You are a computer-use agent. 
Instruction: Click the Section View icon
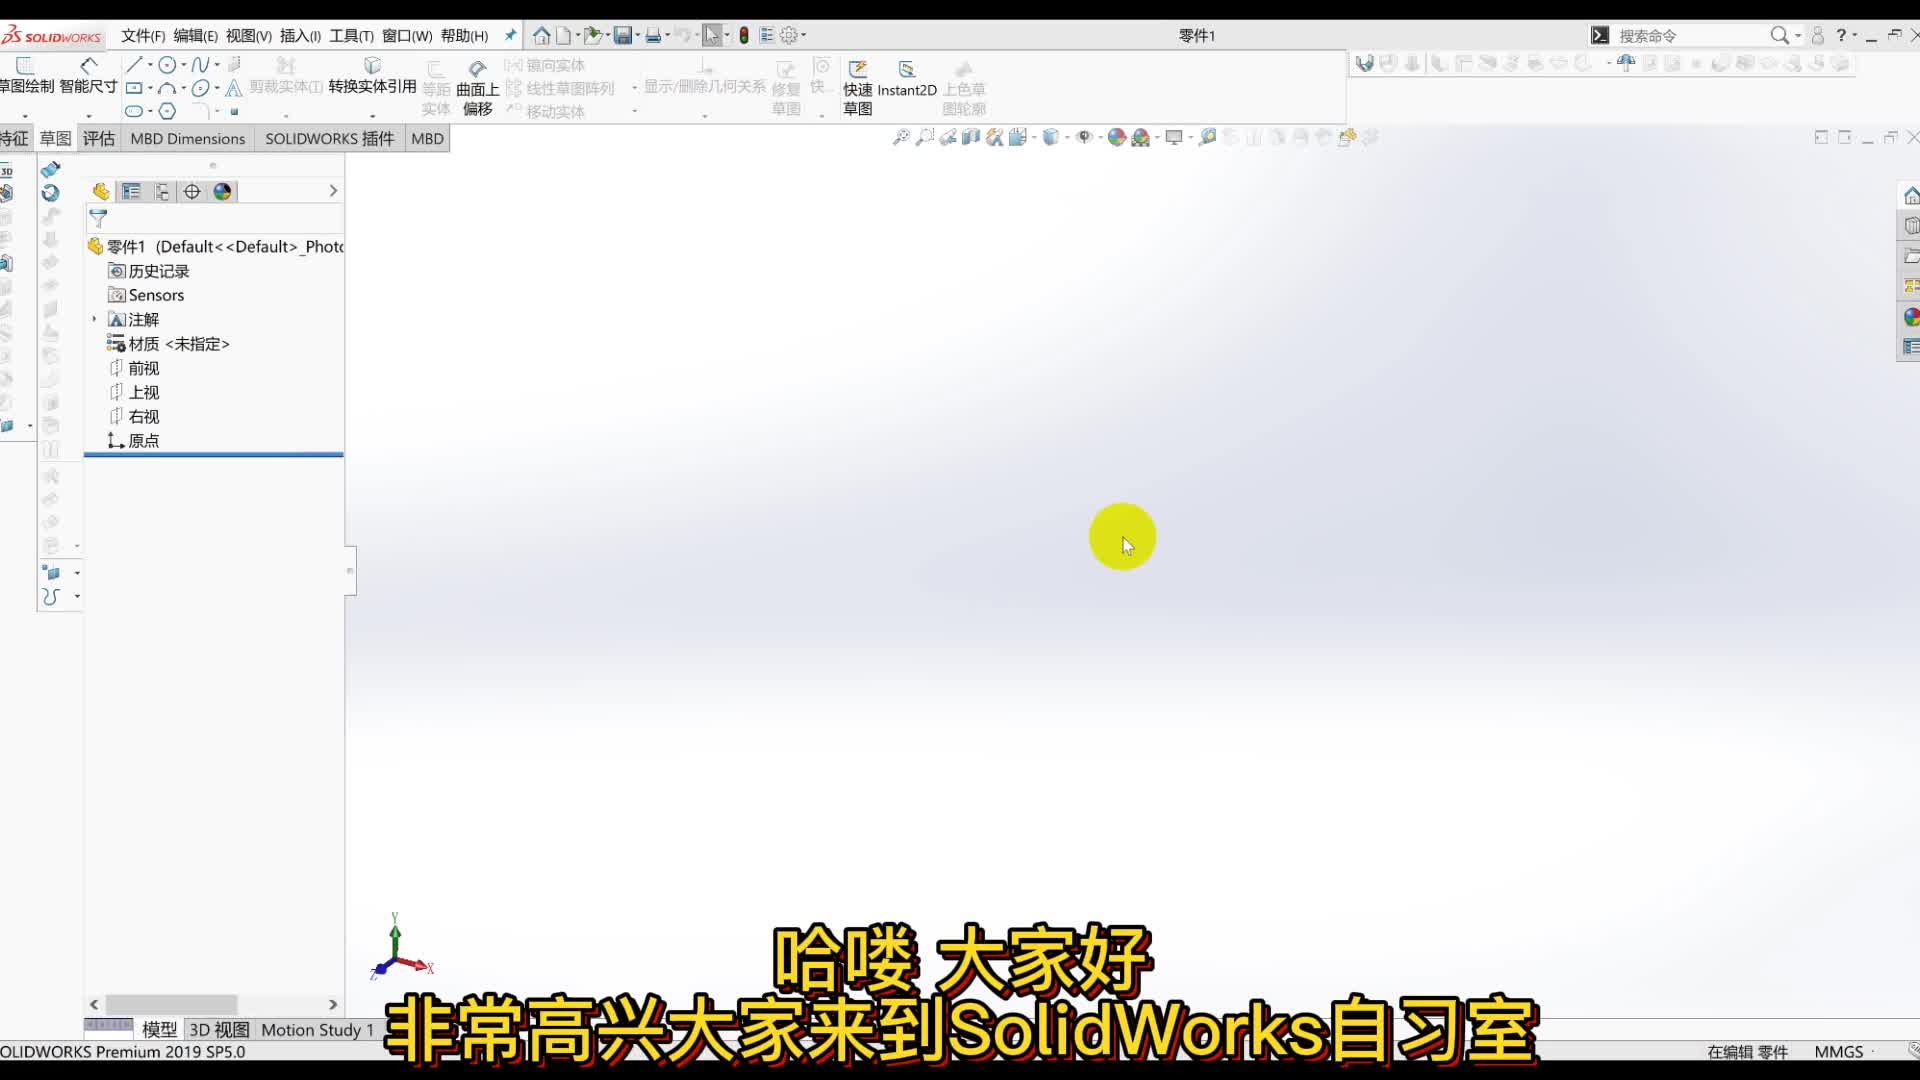tap(971, 137)
